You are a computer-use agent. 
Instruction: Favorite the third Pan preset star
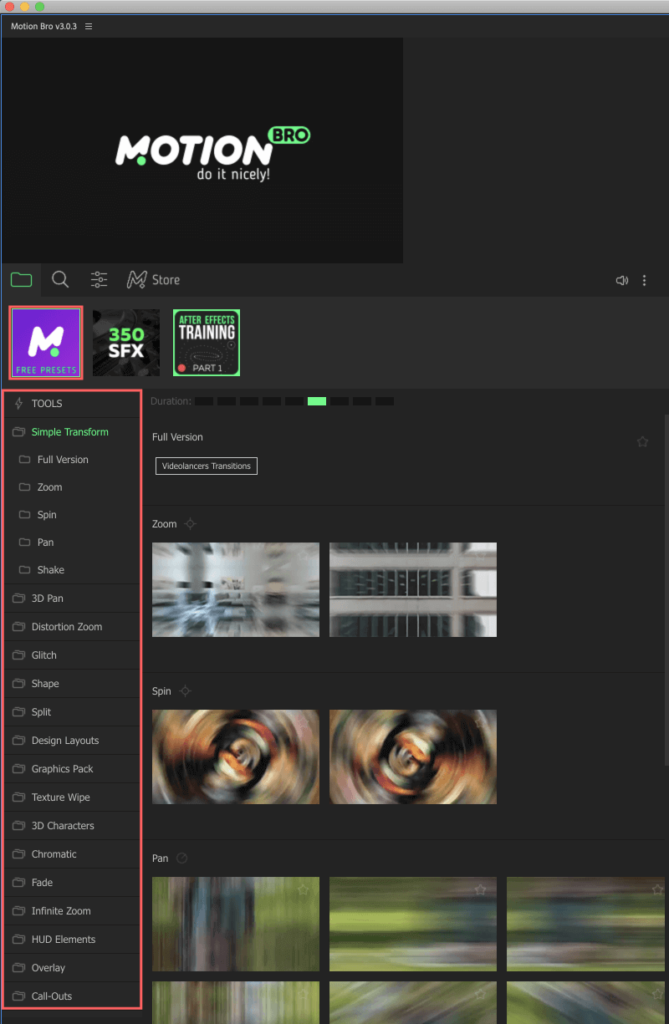click(x=657, y=890)
